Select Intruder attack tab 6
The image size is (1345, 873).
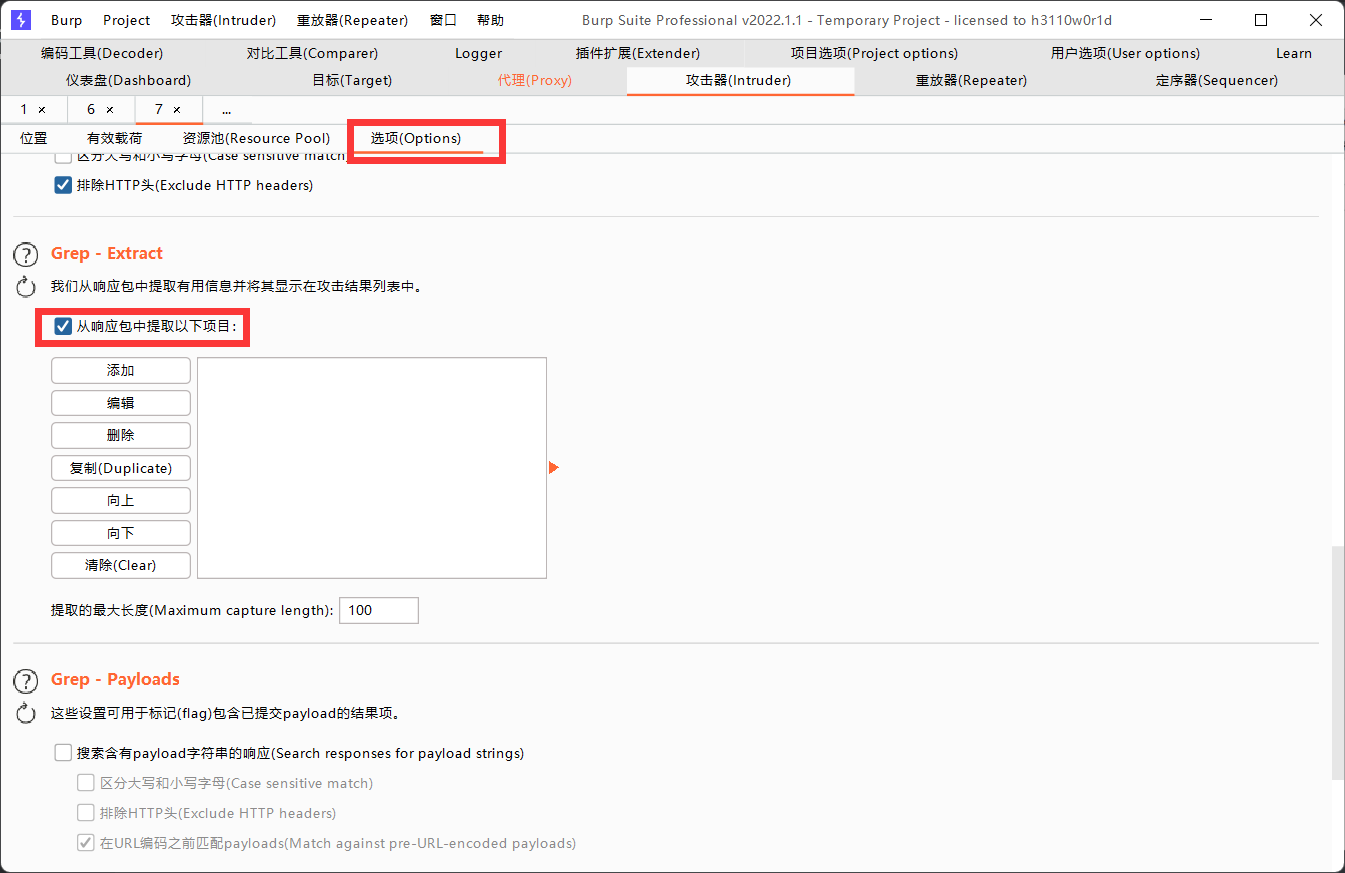(x=91, y=110)
